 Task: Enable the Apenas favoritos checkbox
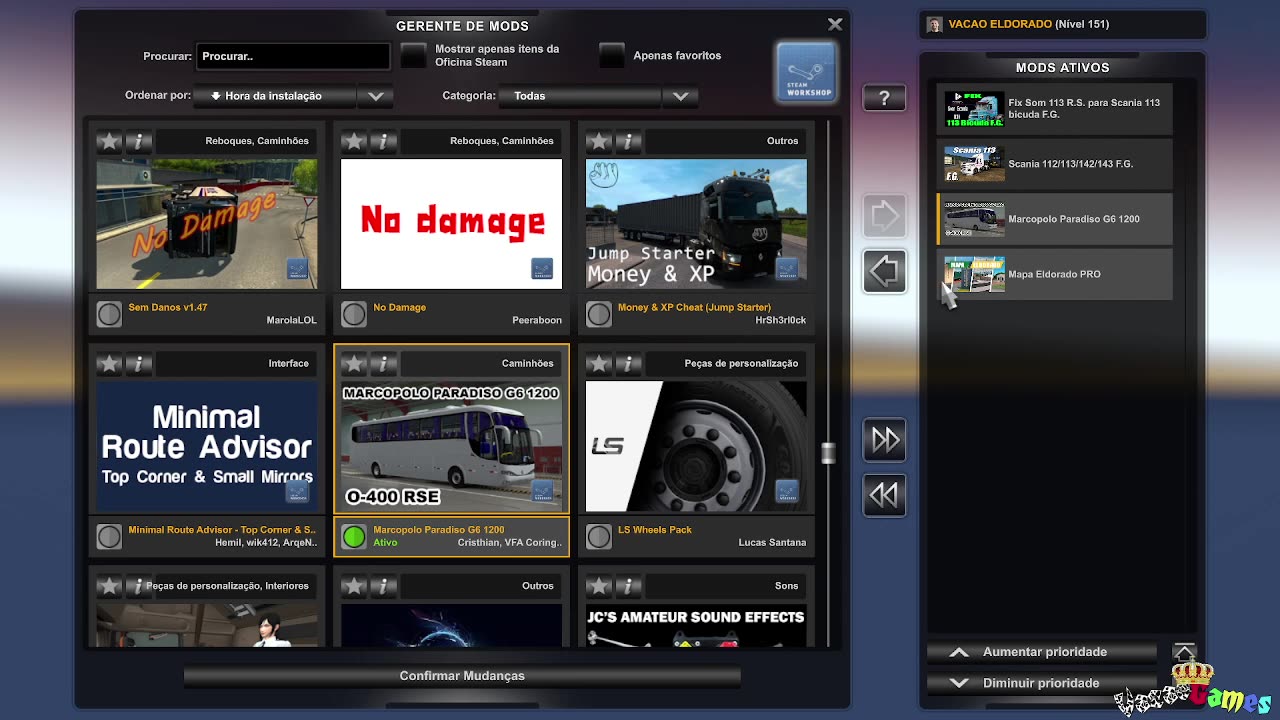pos(612,55)
